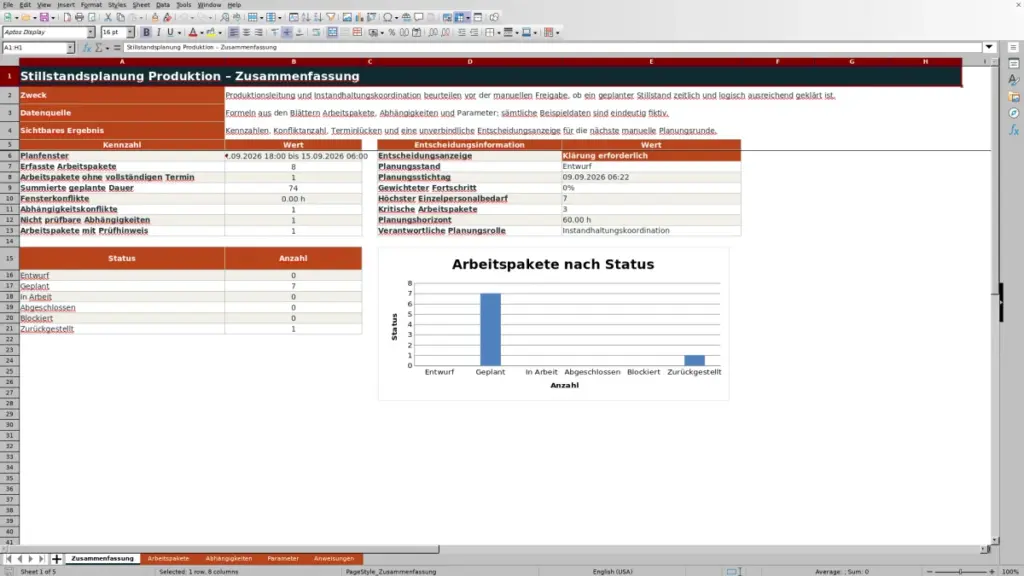Click the zoom slider in status bar
The width and height of the screenshot is (1024, 576).
click(x=961, y=571)
